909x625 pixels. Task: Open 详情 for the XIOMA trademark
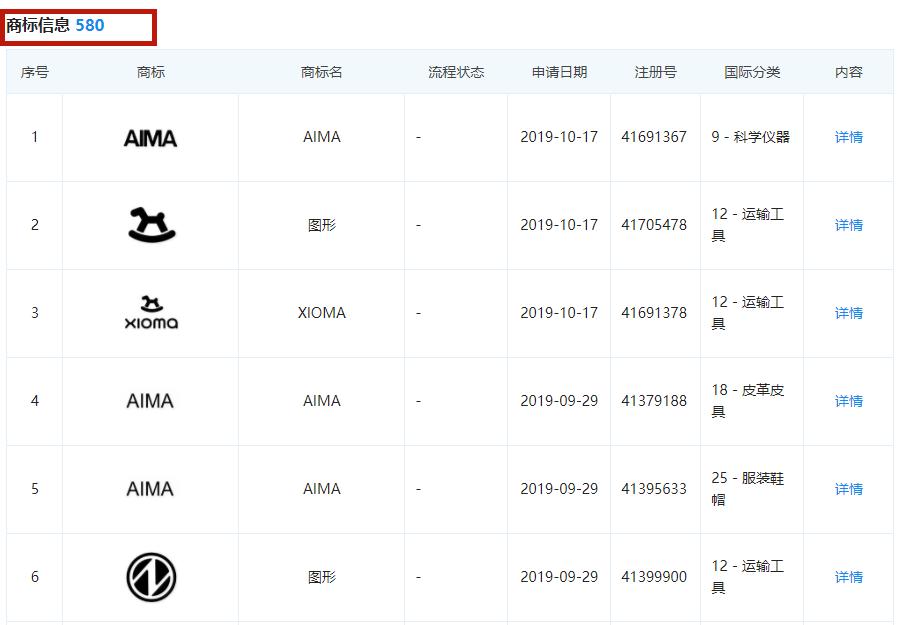(x=848, y=312)
